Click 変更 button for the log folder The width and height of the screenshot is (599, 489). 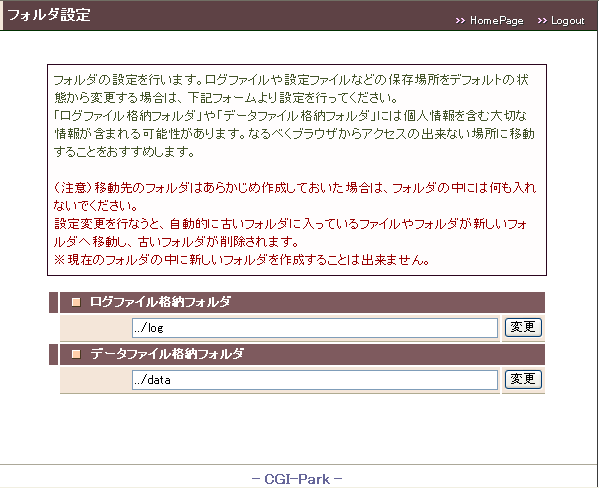coord(523,327)
